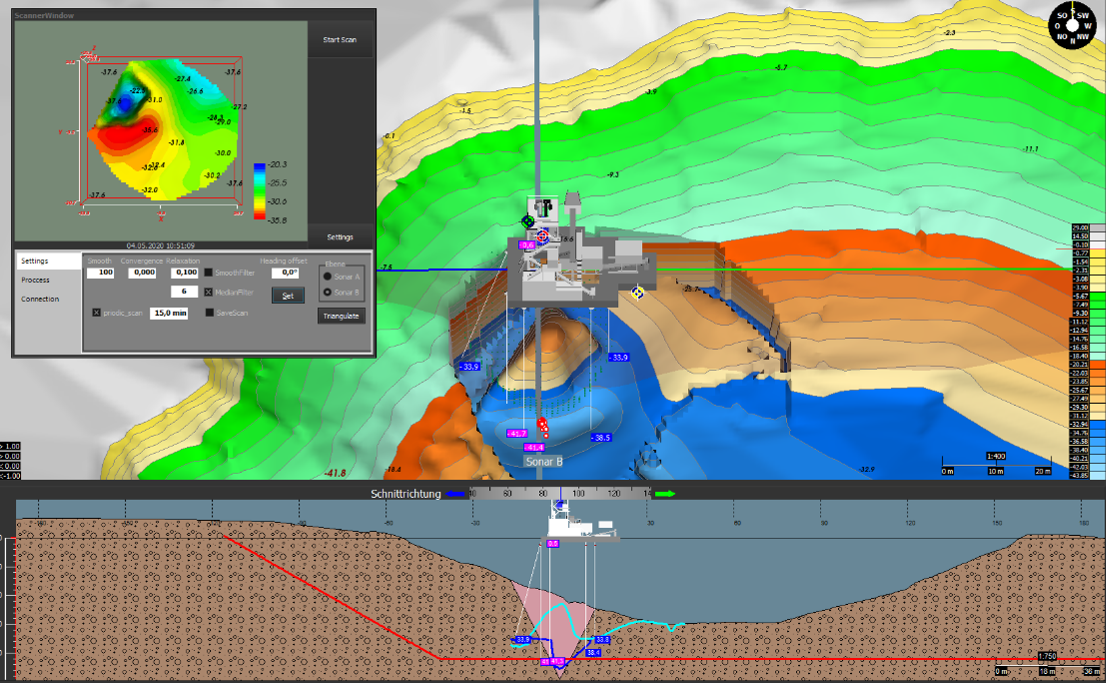Click the blue -32.94 legend swatch

tap(1098, 425)
